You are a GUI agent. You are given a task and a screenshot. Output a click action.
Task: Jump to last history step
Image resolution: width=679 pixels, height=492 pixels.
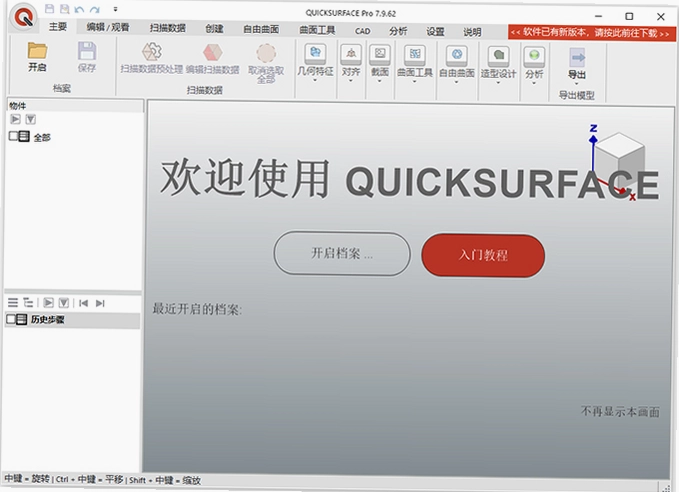point(100,303)
